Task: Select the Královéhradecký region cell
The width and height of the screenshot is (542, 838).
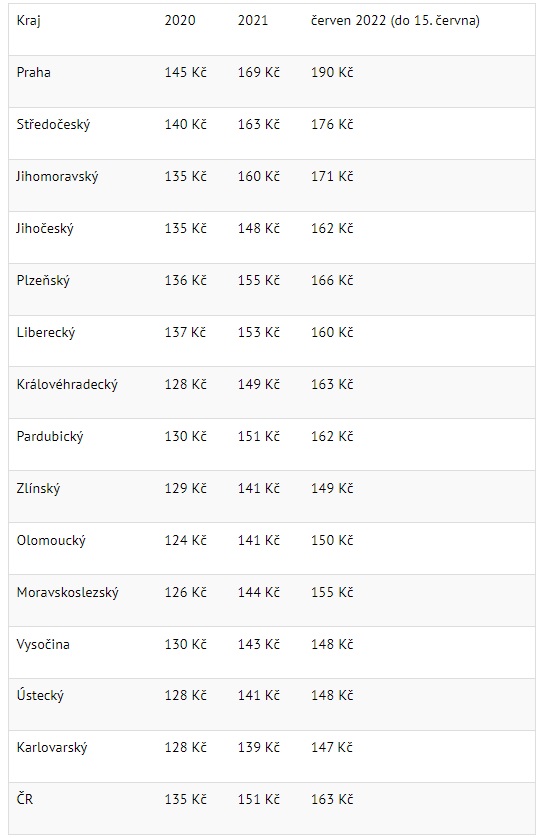Action: tap(67, 385)
